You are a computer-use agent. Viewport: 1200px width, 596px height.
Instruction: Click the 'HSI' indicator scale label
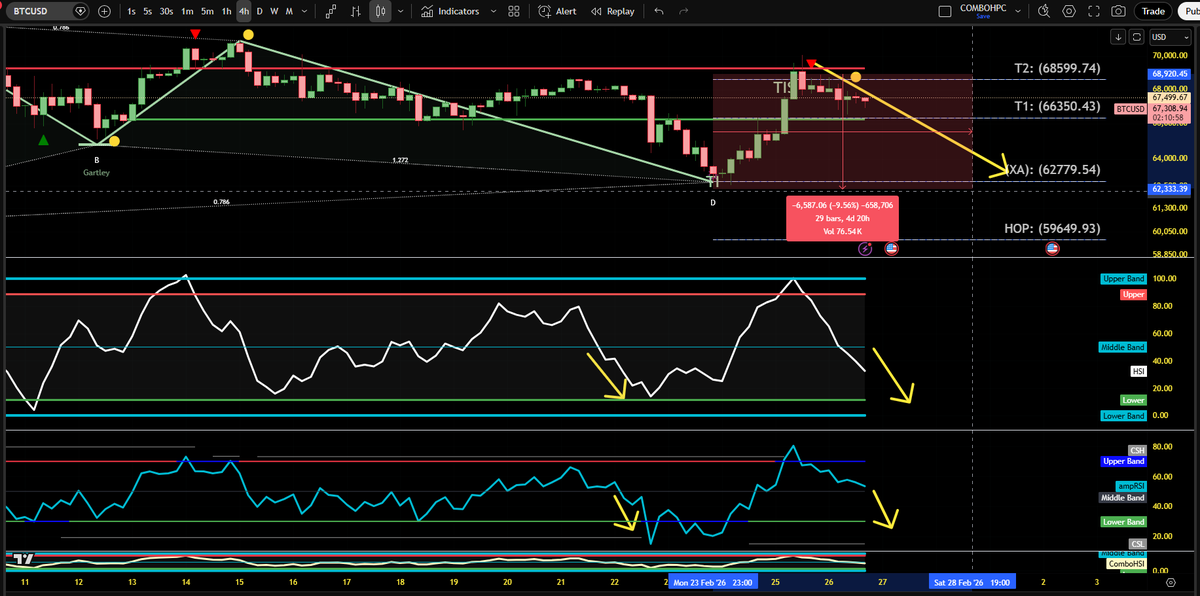point(1138,371)
